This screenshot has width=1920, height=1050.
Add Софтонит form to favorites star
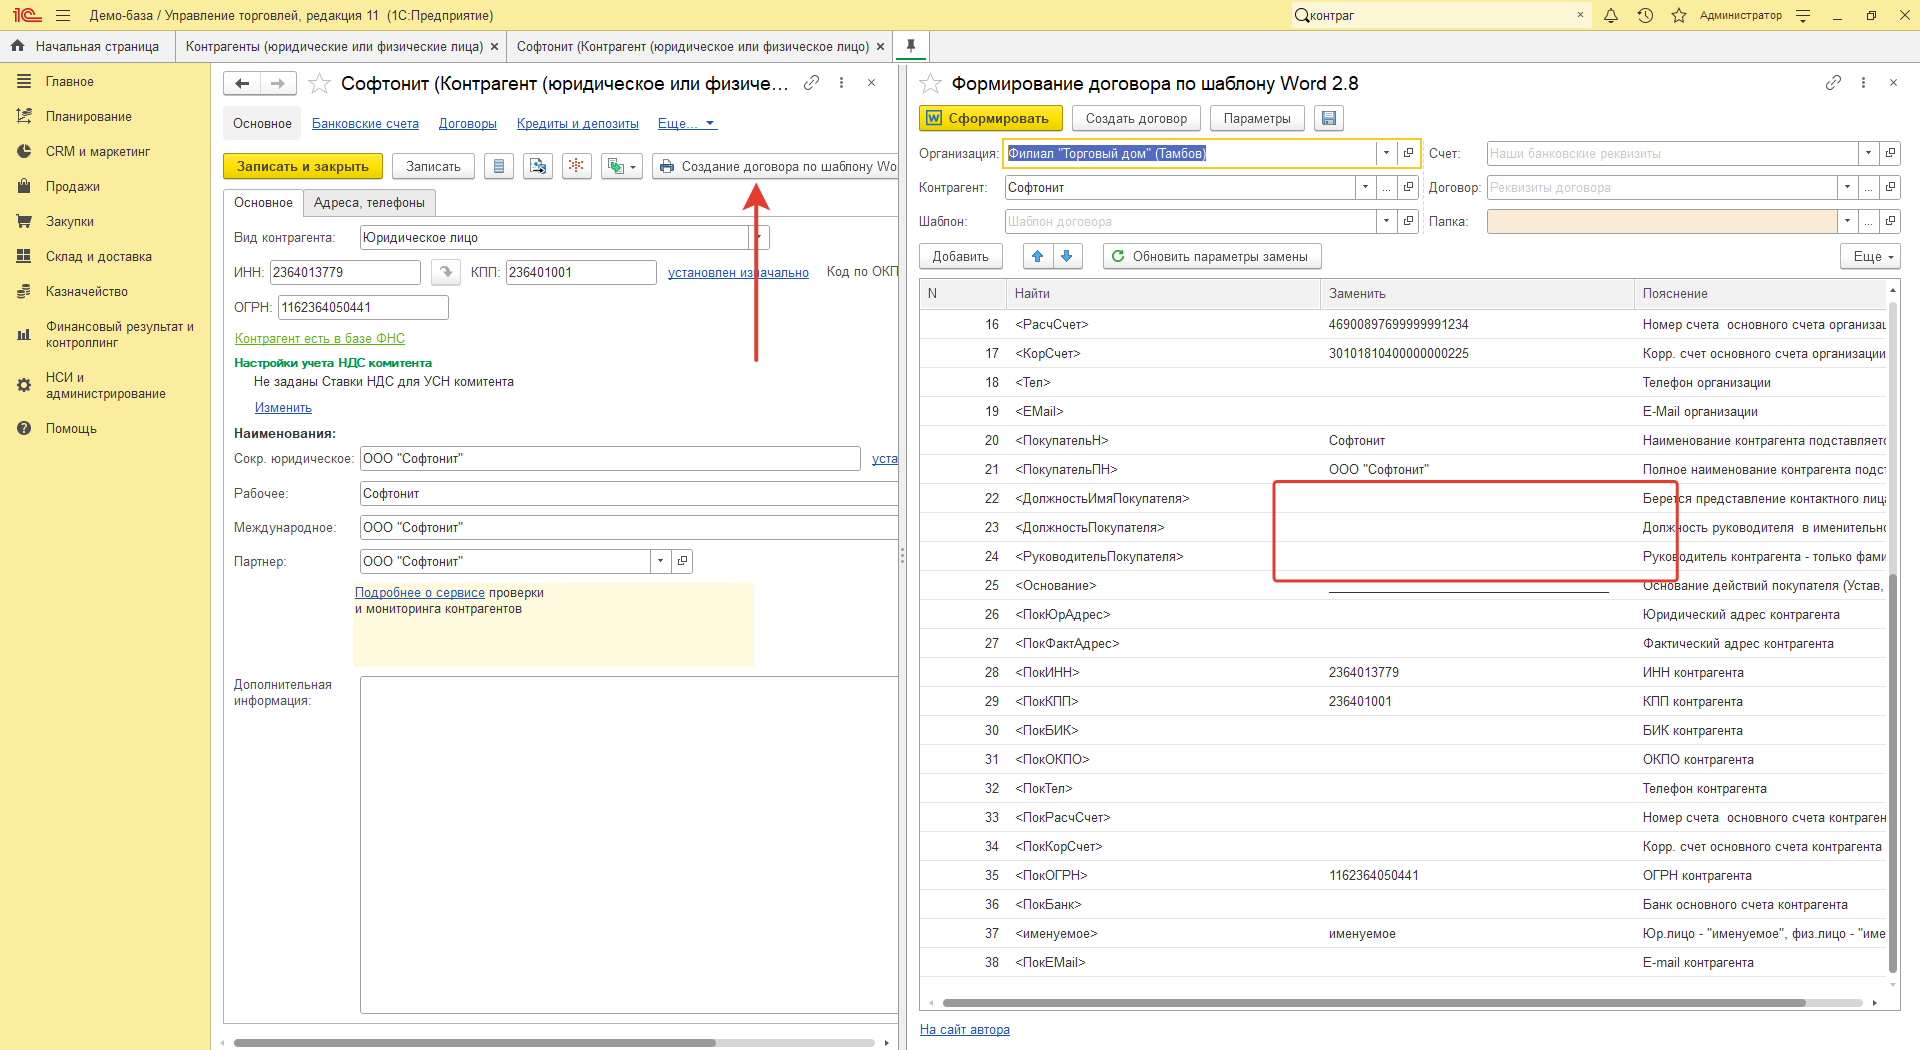tap(319, 83)
